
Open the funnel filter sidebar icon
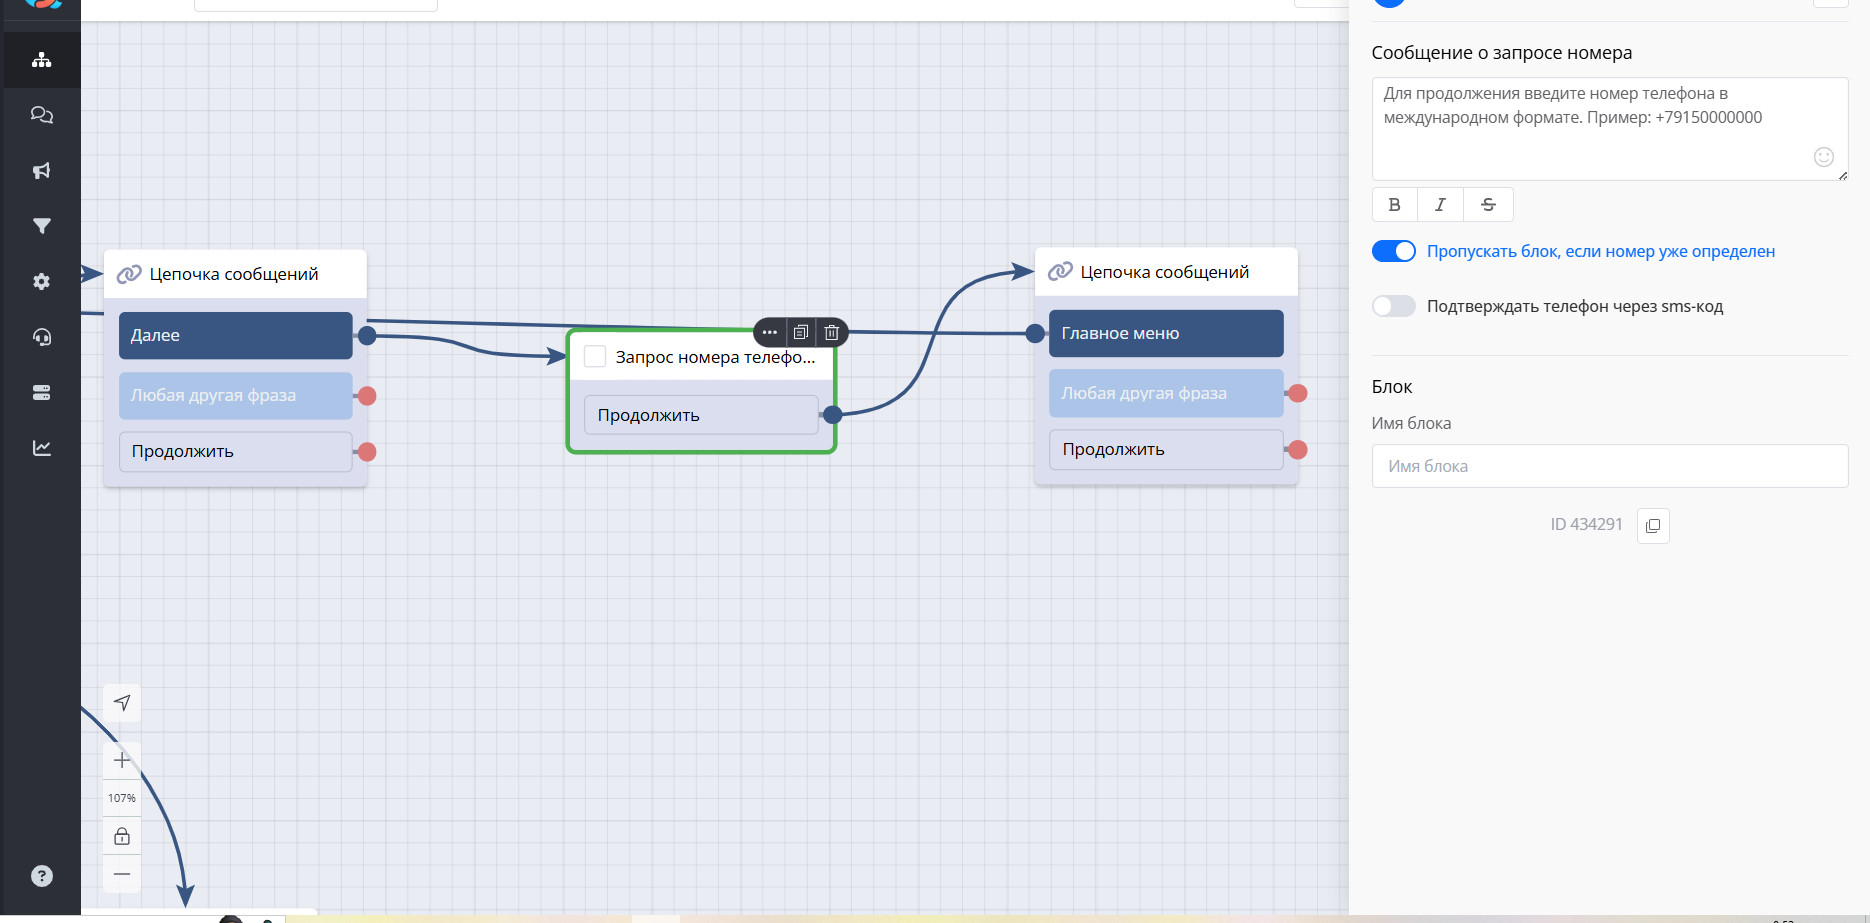(x=41, y=226)
